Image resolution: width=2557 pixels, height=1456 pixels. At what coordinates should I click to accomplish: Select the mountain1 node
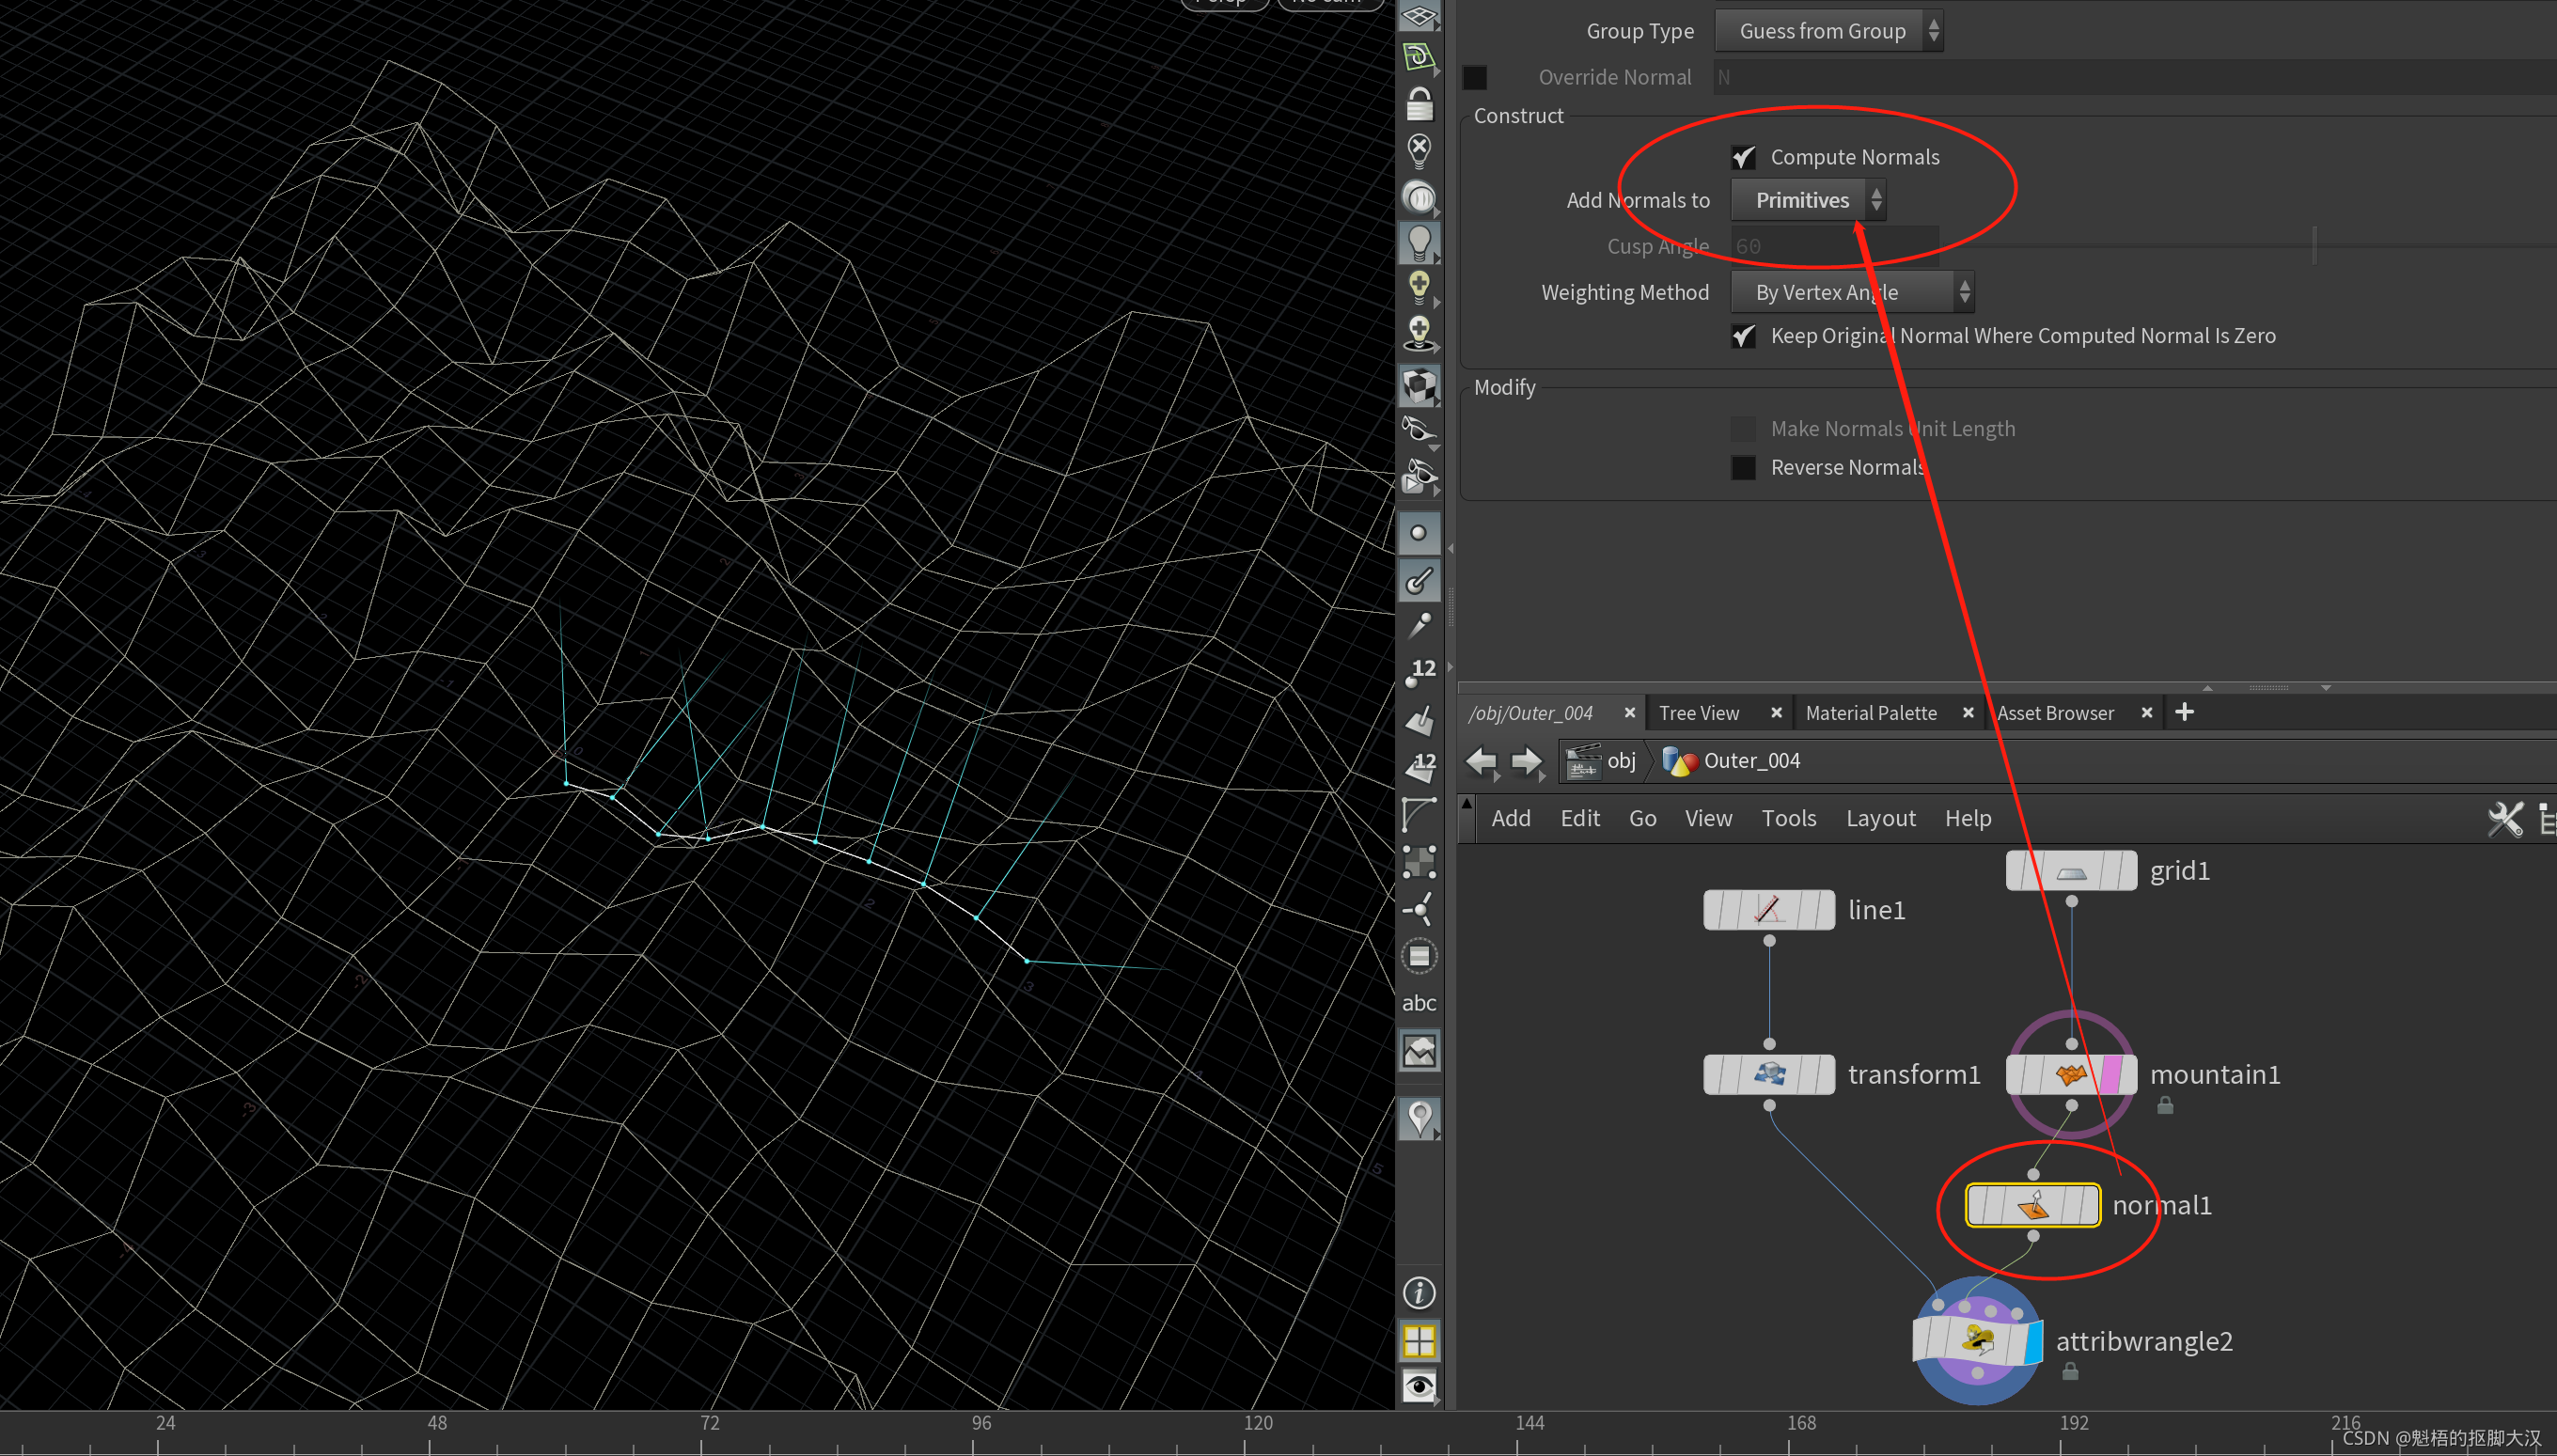(x=2071, y=1074)
